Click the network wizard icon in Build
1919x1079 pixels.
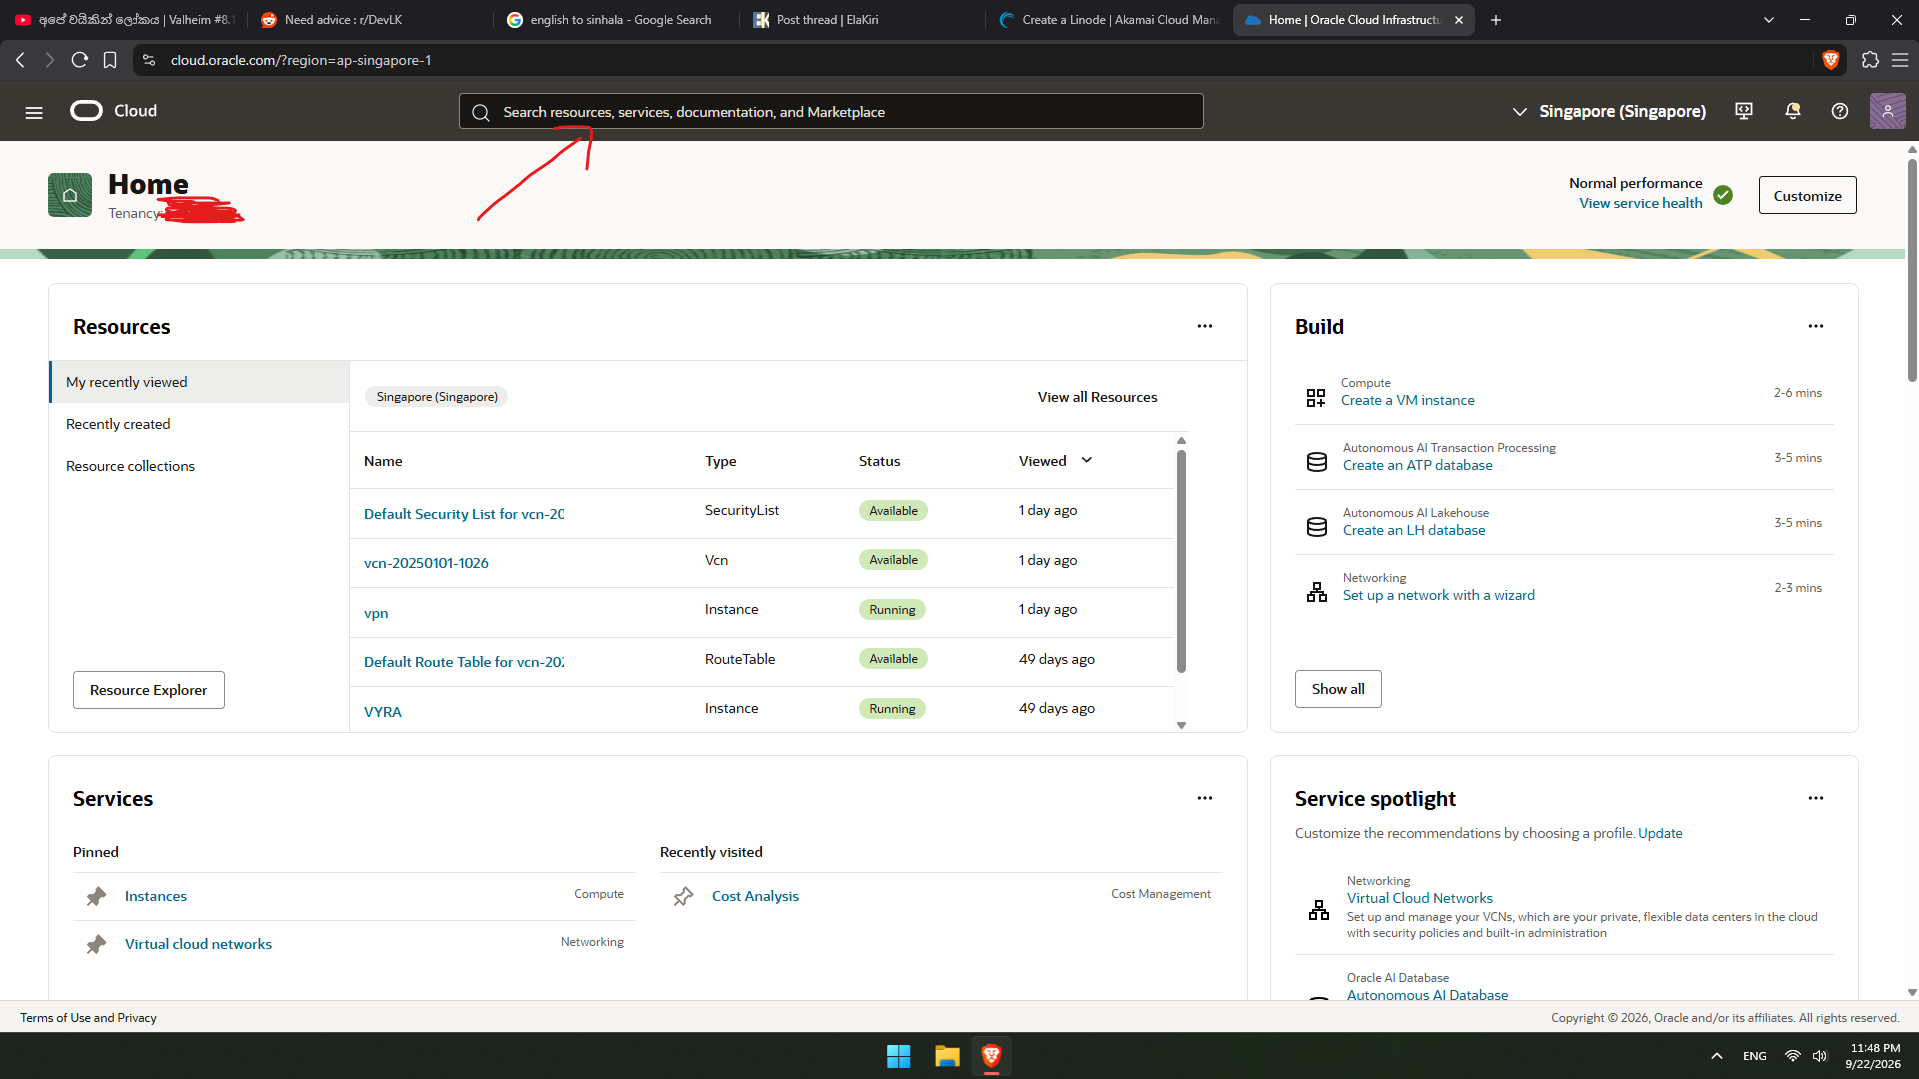(x=1317, y=592)
